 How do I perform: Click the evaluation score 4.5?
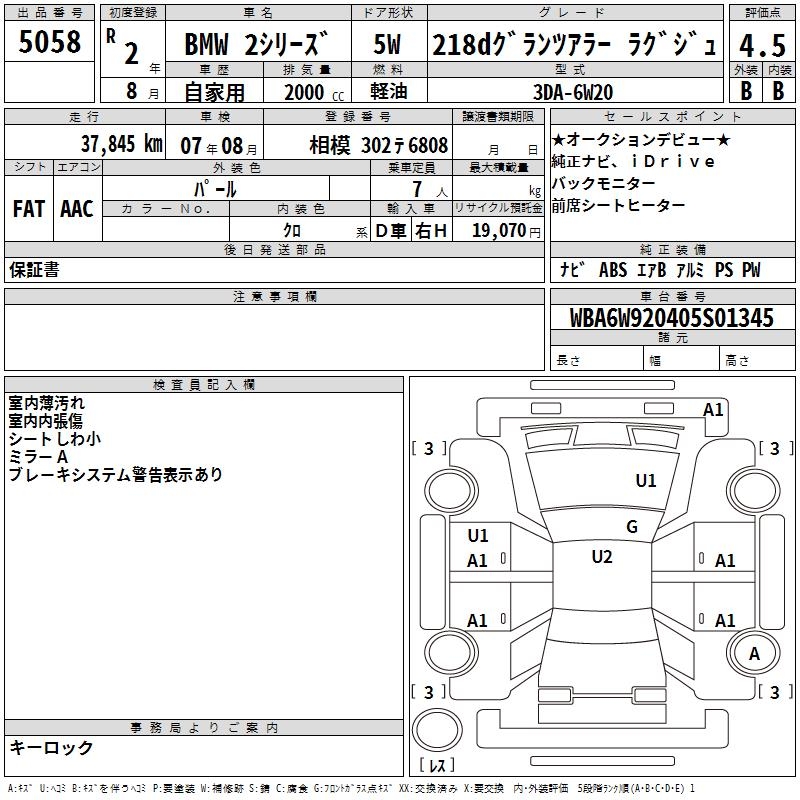(x=762, y=45)
